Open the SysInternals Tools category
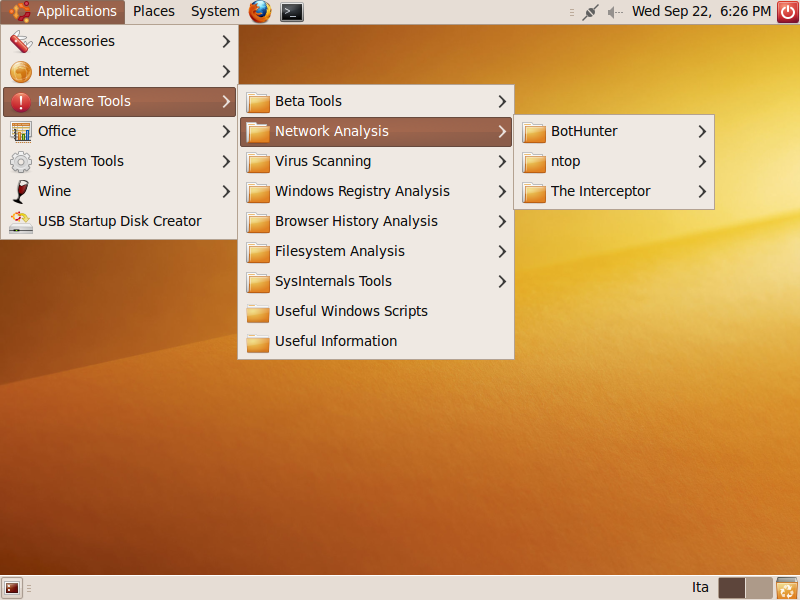Image resolution: width=800 pixels, height=600 pixels. tap(376, 282)
